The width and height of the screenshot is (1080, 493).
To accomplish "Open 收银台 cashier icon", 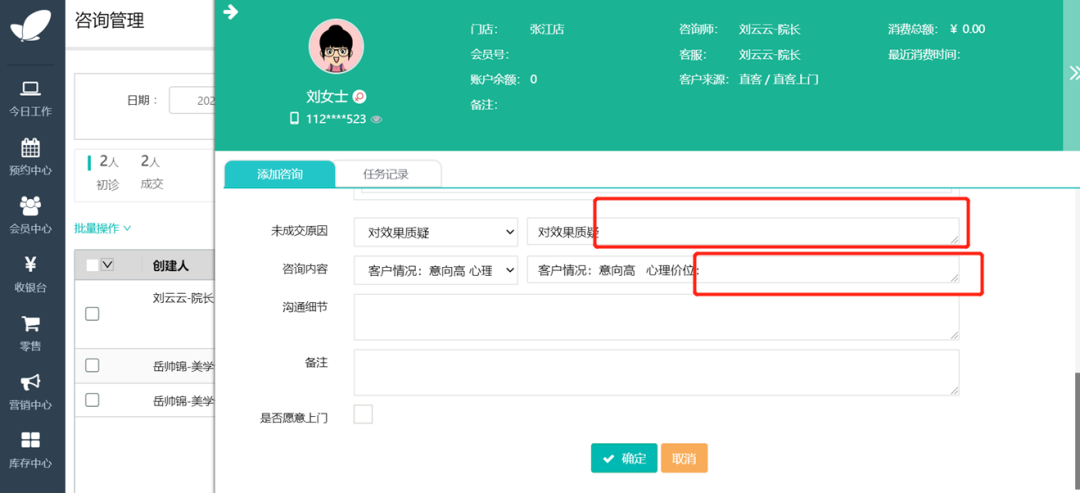I will pyautogui.click(x=30, y=273).
